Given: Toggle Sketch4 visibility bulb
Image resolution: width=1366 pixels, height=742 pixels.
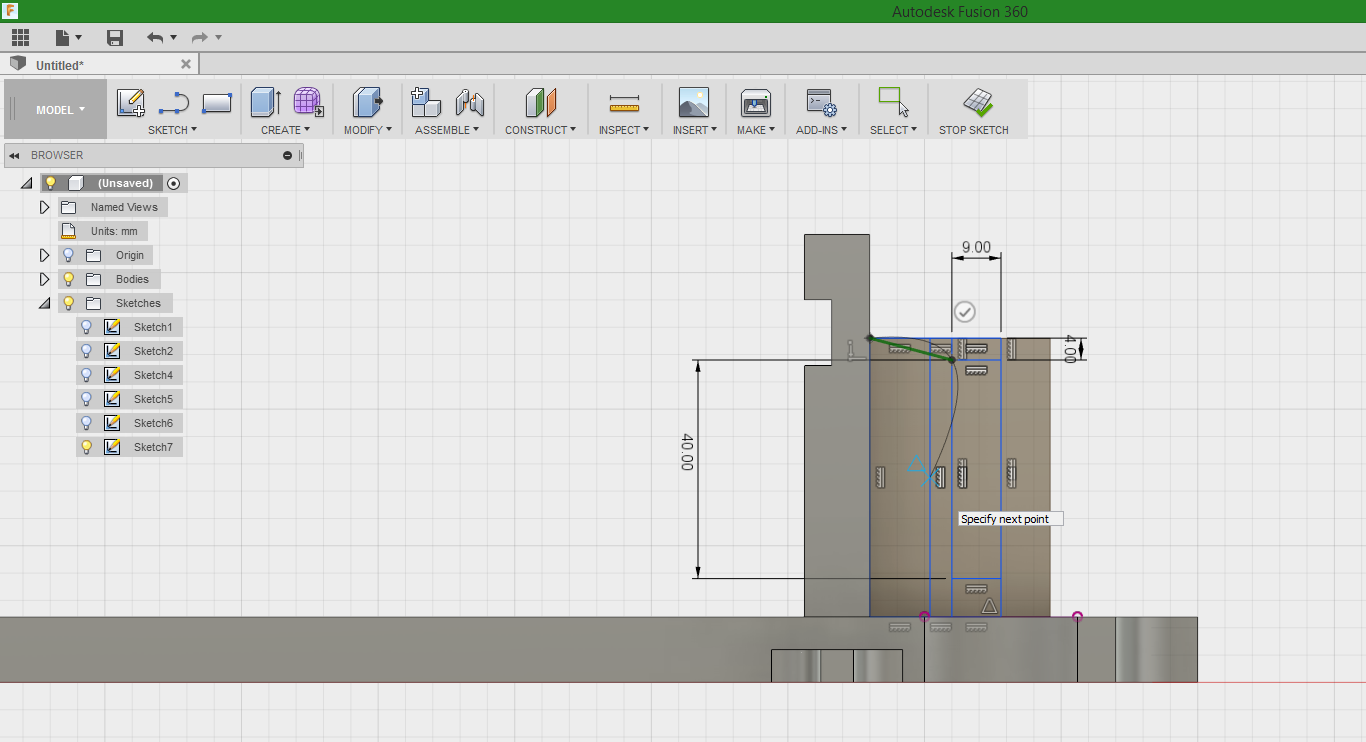Looking at the screenshot, I should point(86,375).
